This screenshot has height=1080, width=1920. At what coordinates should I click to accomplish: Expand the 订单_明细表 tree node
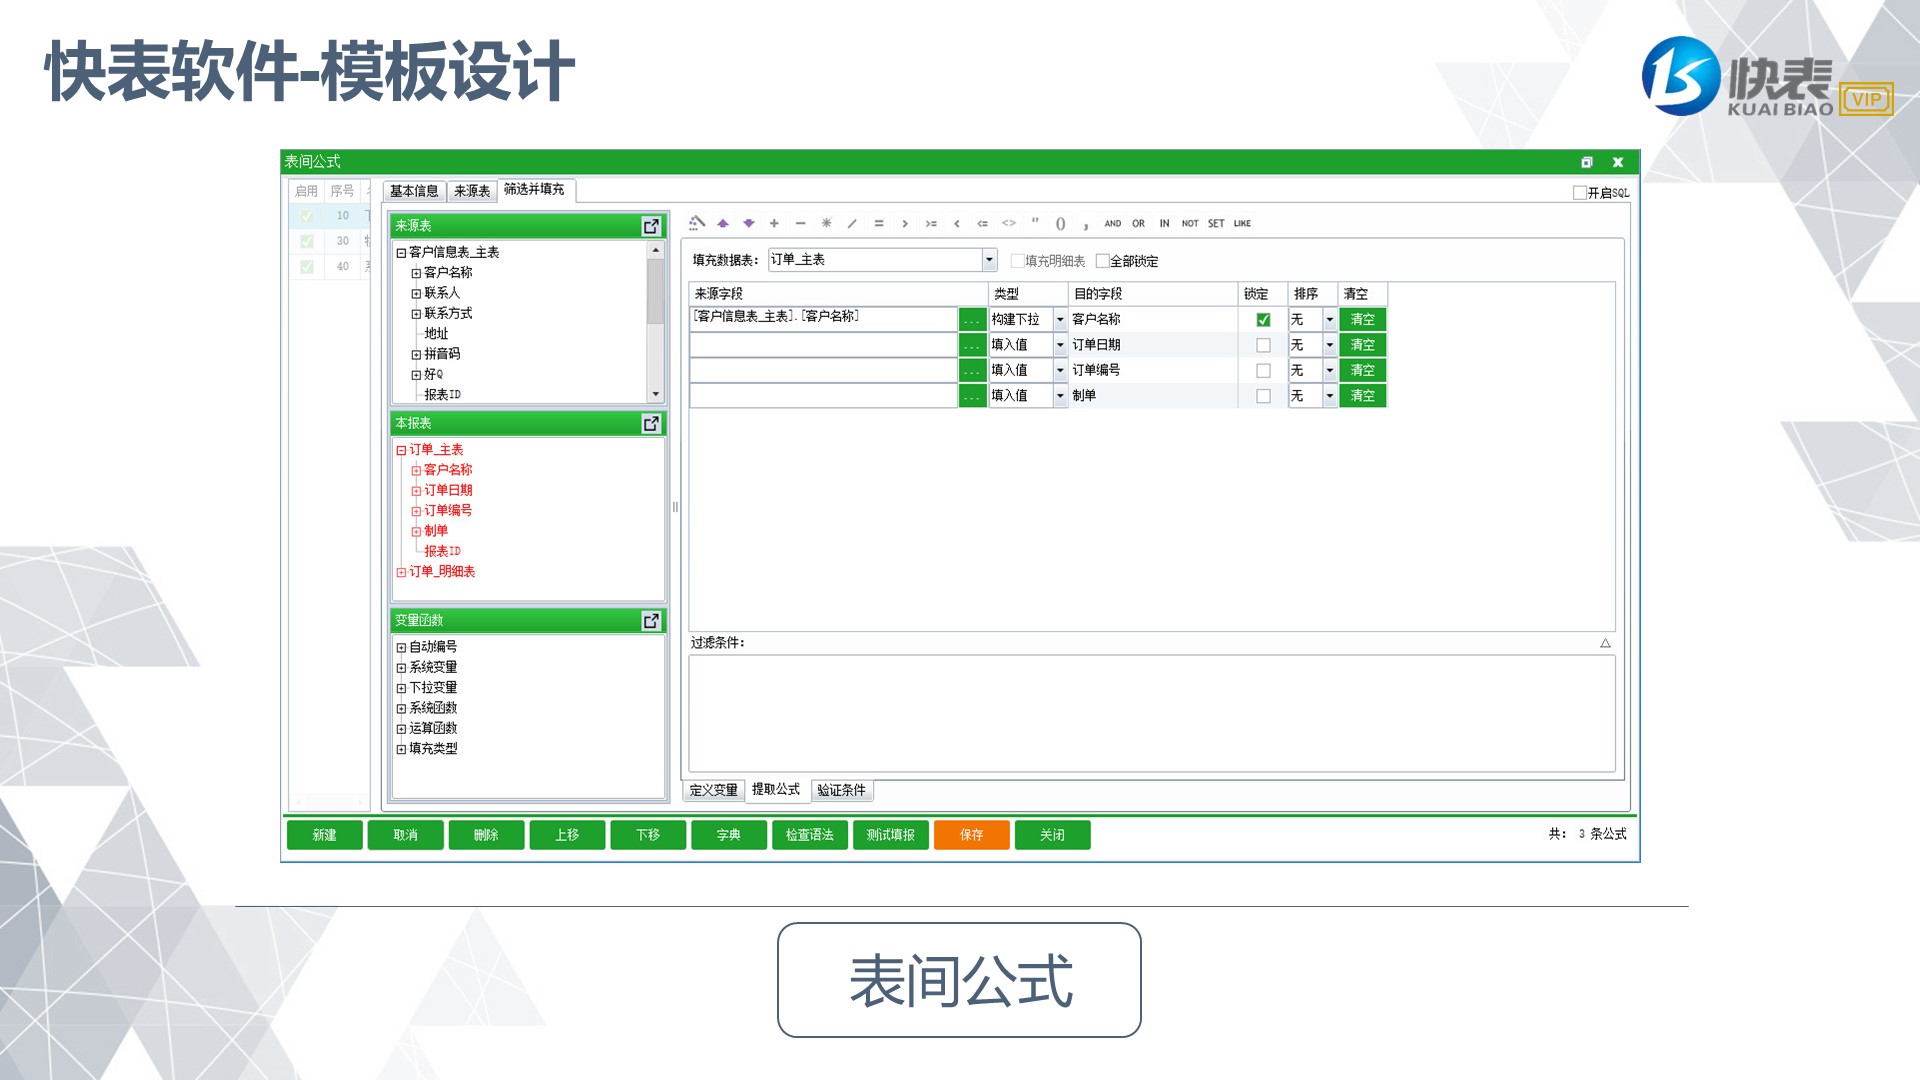click(401, 572)
